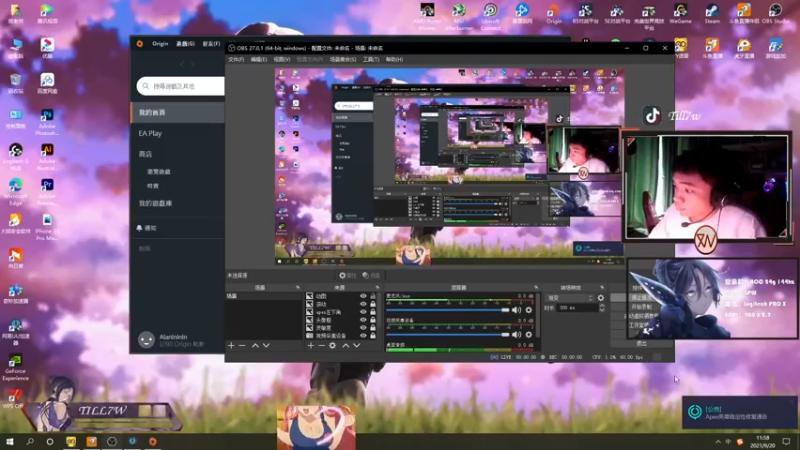Click the remove source minus icon in OBS

click(321, 345)
